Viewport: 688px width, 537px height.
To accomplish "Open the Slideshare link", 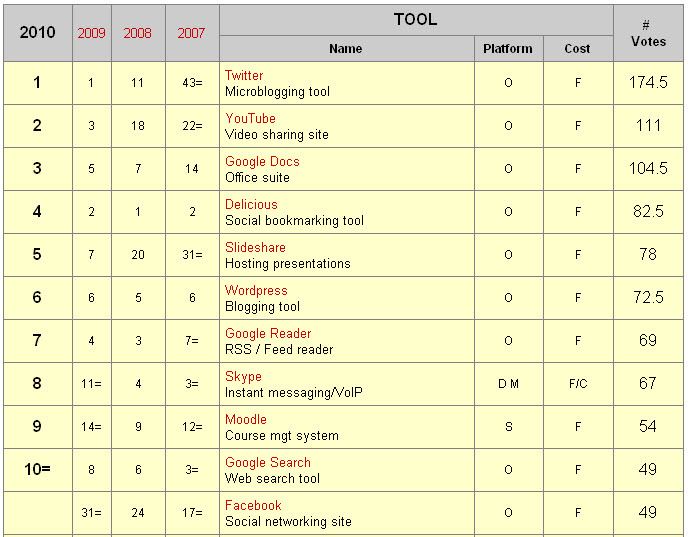I will [x=255, y=247].
